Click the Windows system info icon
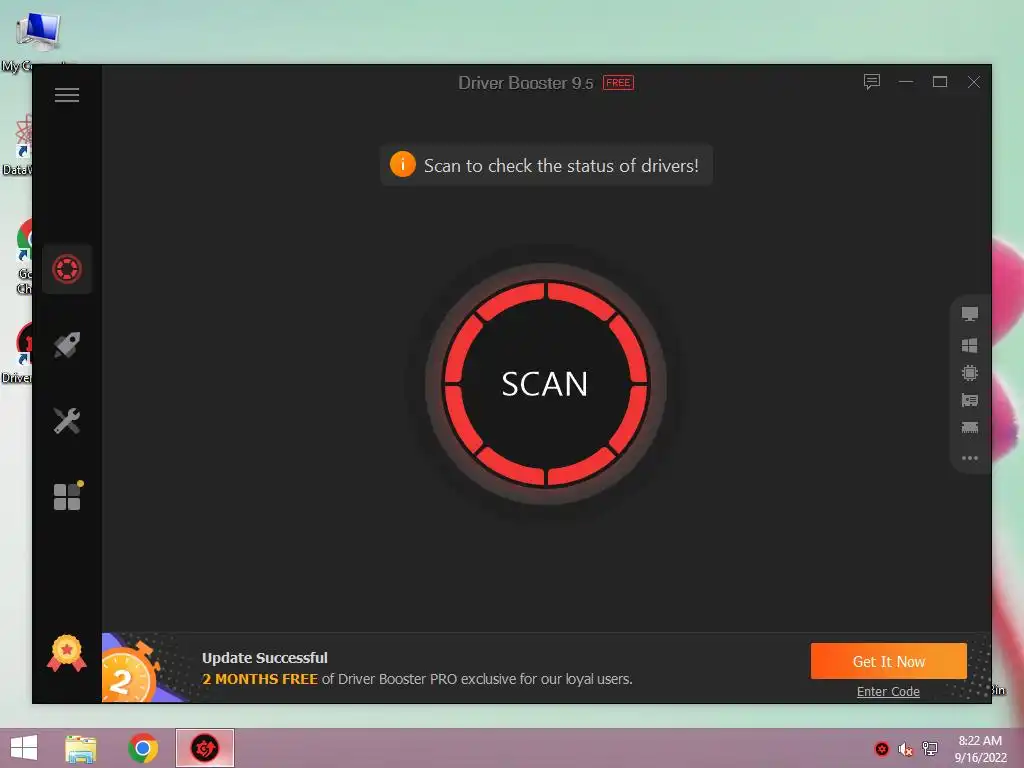 970,345
